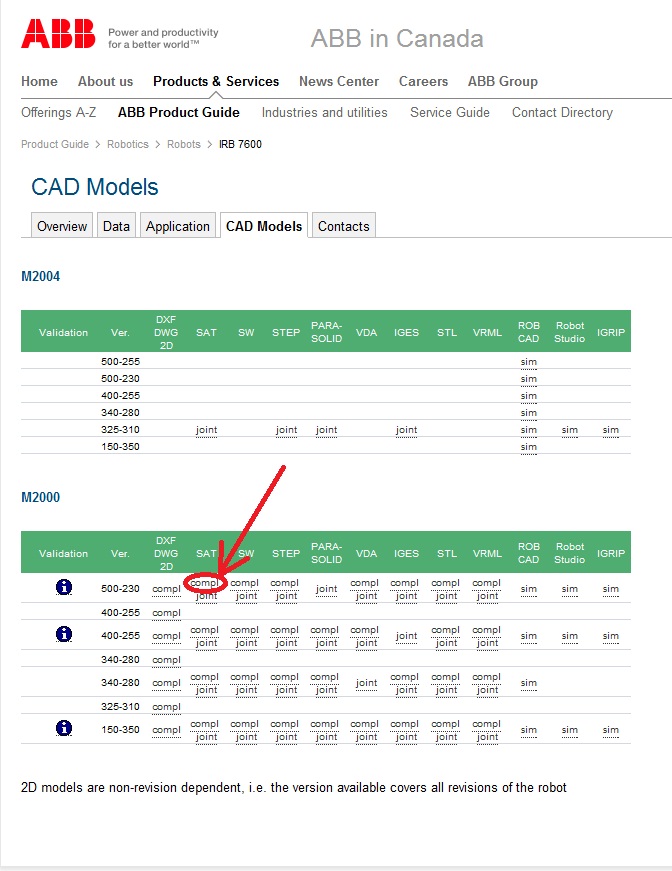Download M2004 325-310 RobotStudio sim

[x=569, y=430]
